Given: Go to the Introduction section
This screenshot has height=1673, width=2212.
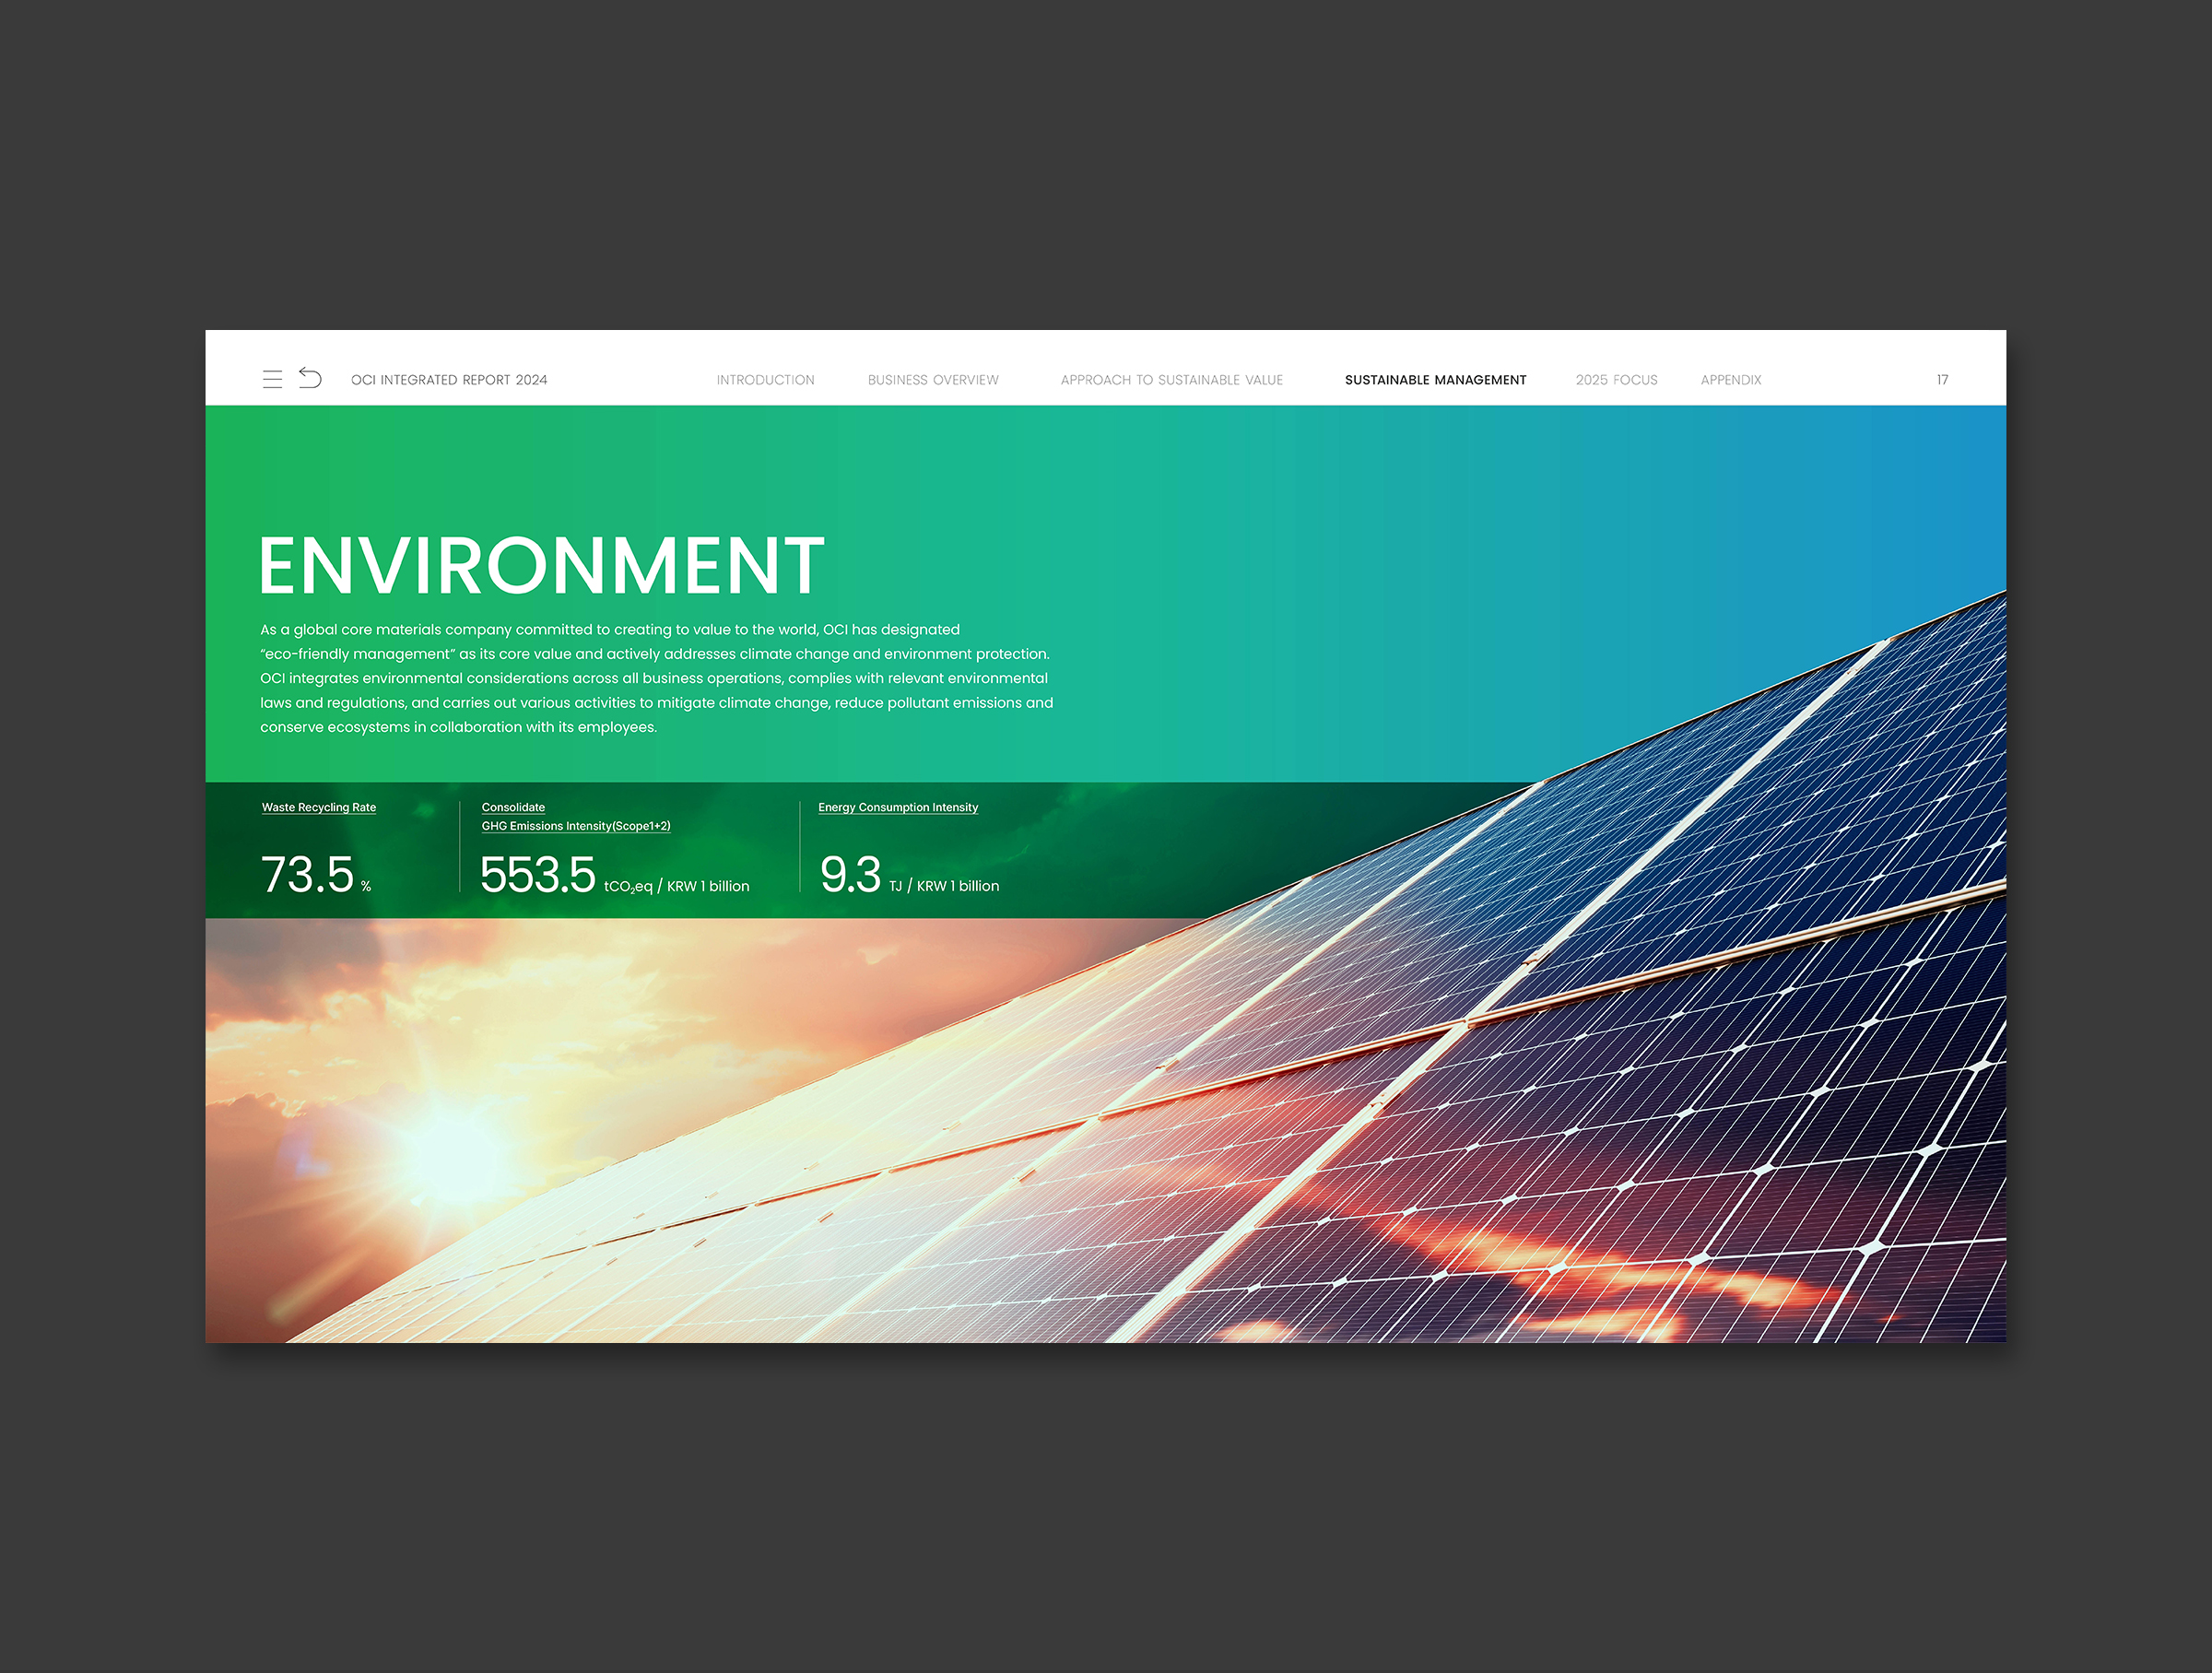Looking at the screenshot, I should click(765, 380).
